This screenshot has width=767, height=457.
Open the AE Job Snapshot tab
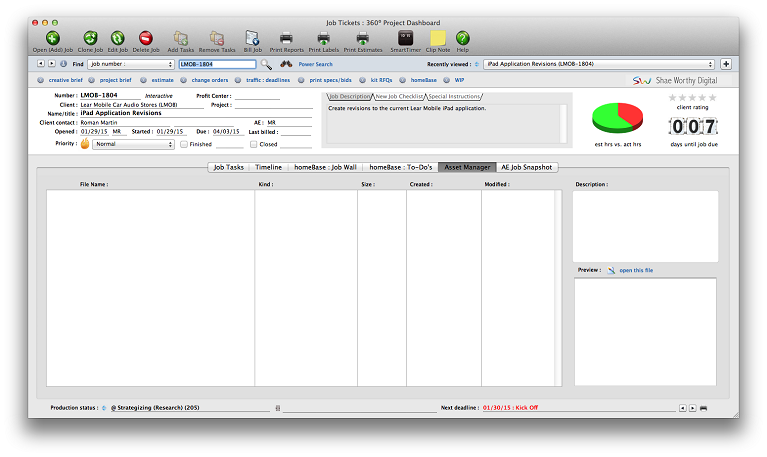(527, 167)
